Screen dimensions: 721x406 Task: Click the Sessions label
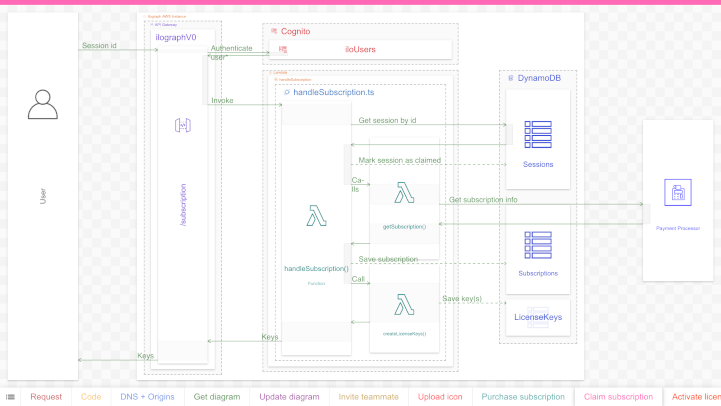[x=538, y=165]
